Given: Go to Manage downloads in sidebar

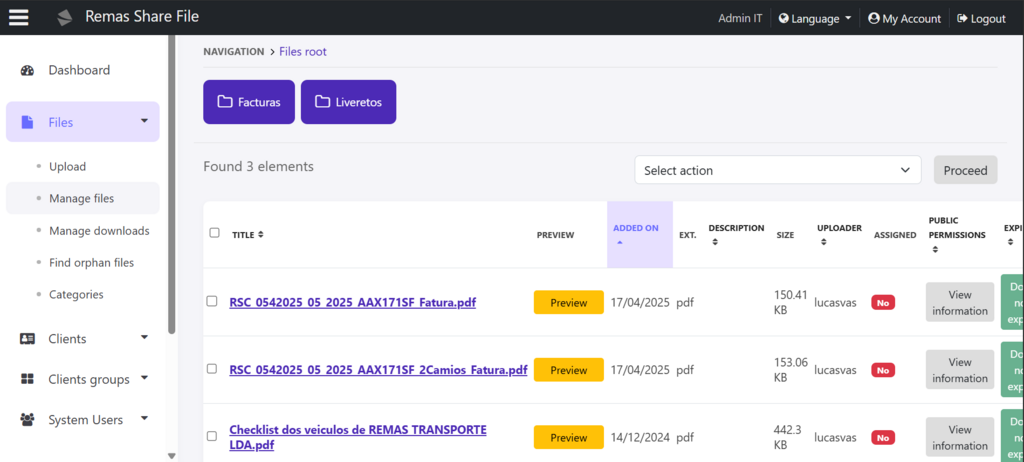Looking at the screenshot, I should click(x=99, y=231).
